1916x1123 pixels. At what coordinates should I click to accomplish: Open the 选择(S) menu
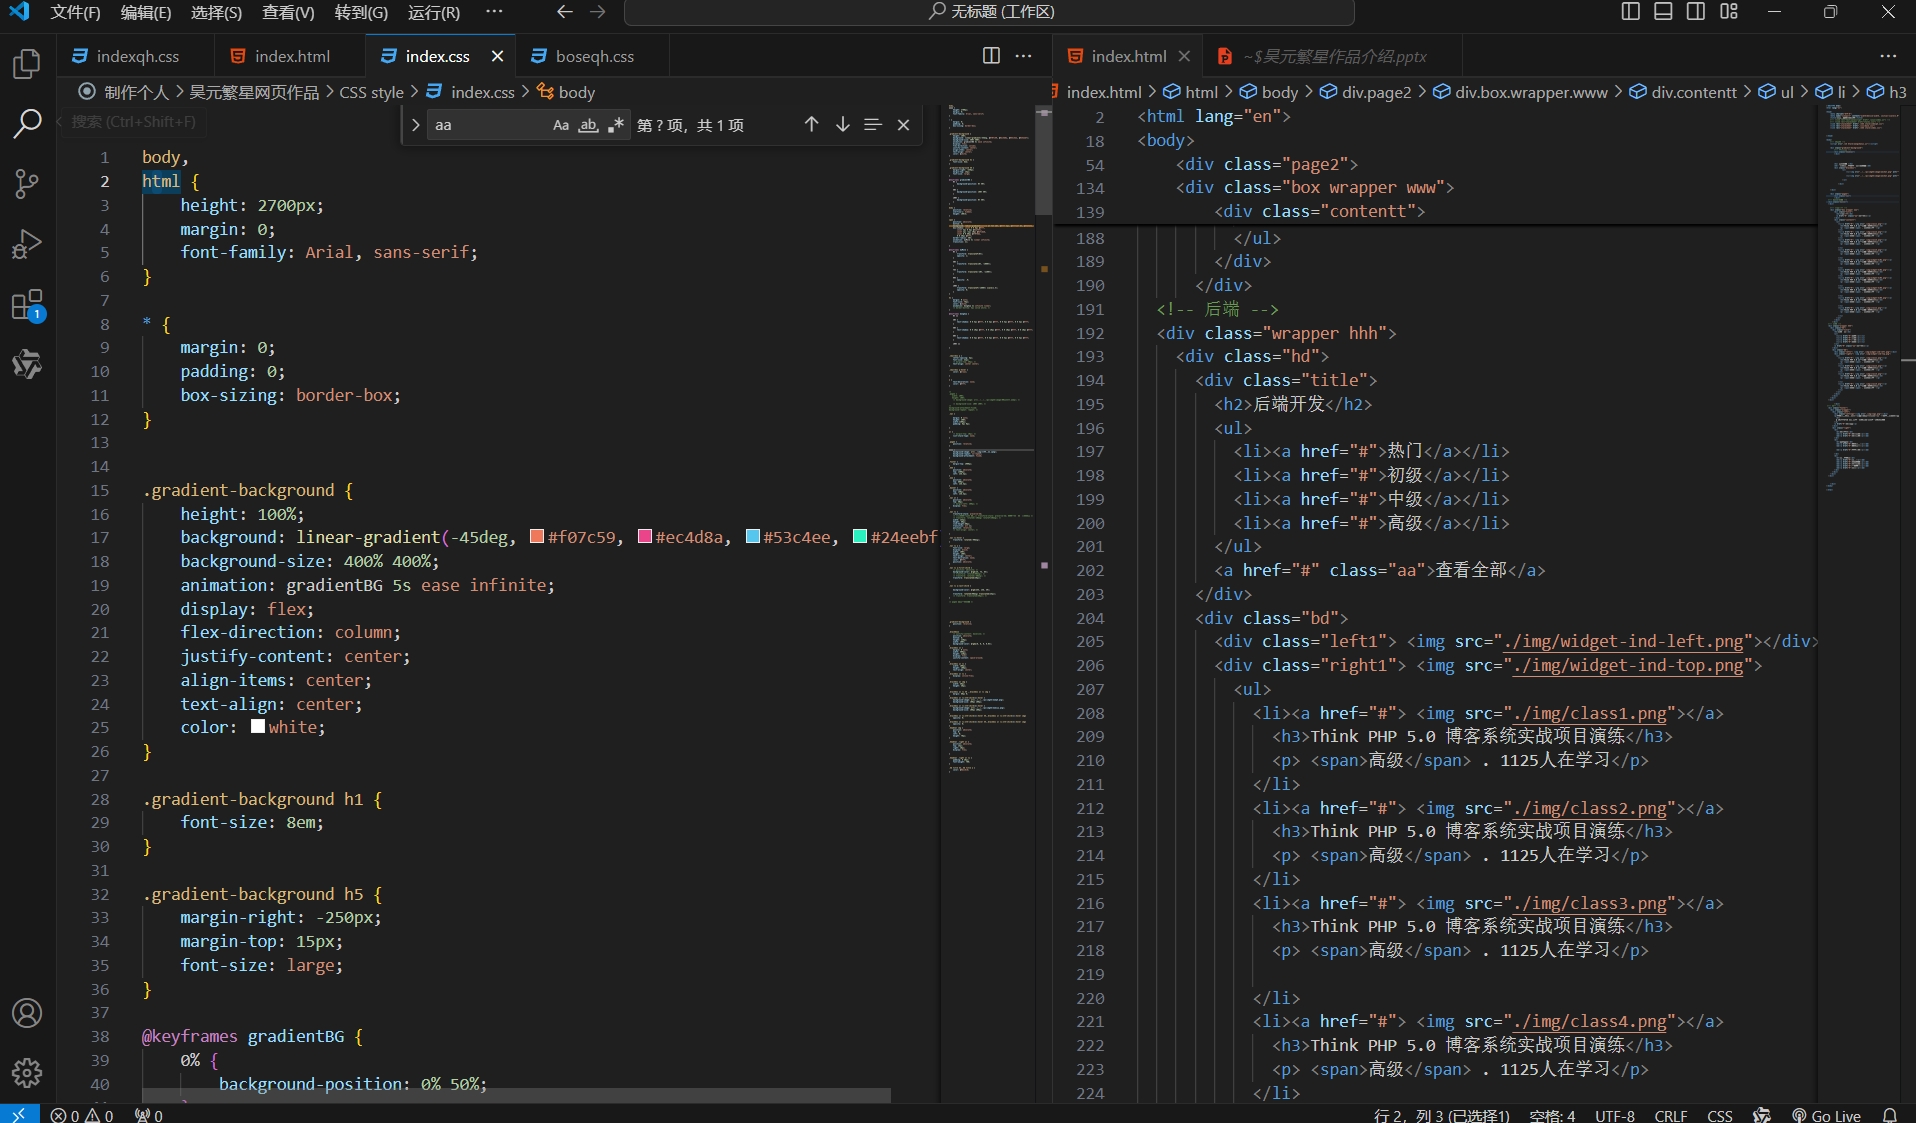click(x=216, y=12)
